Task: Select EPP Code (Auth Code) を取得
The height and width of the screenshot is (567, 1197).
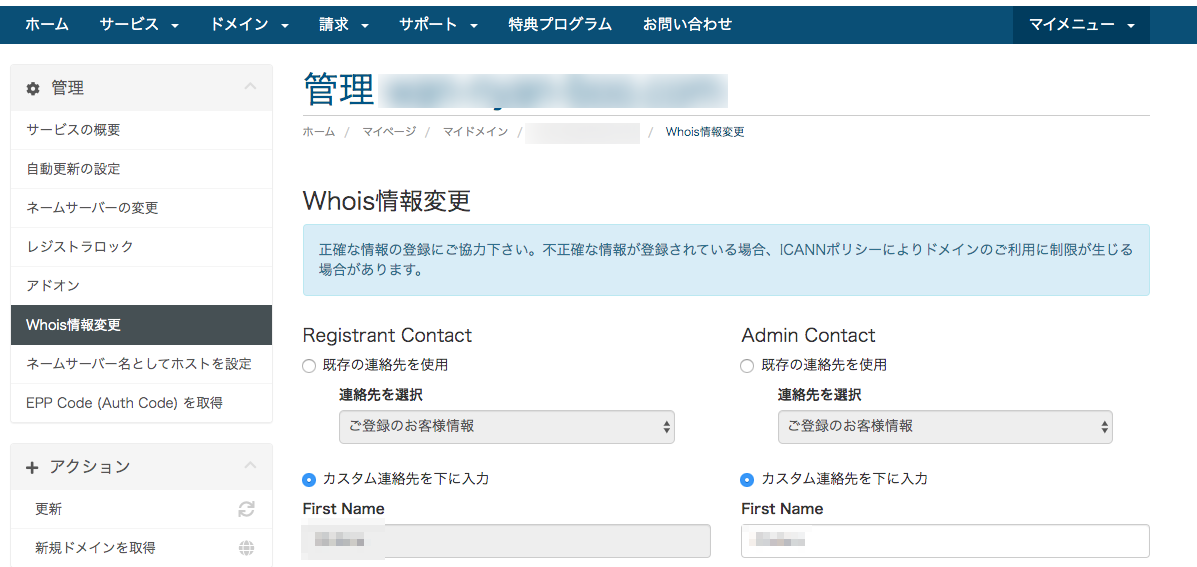Action: (124, 403)
